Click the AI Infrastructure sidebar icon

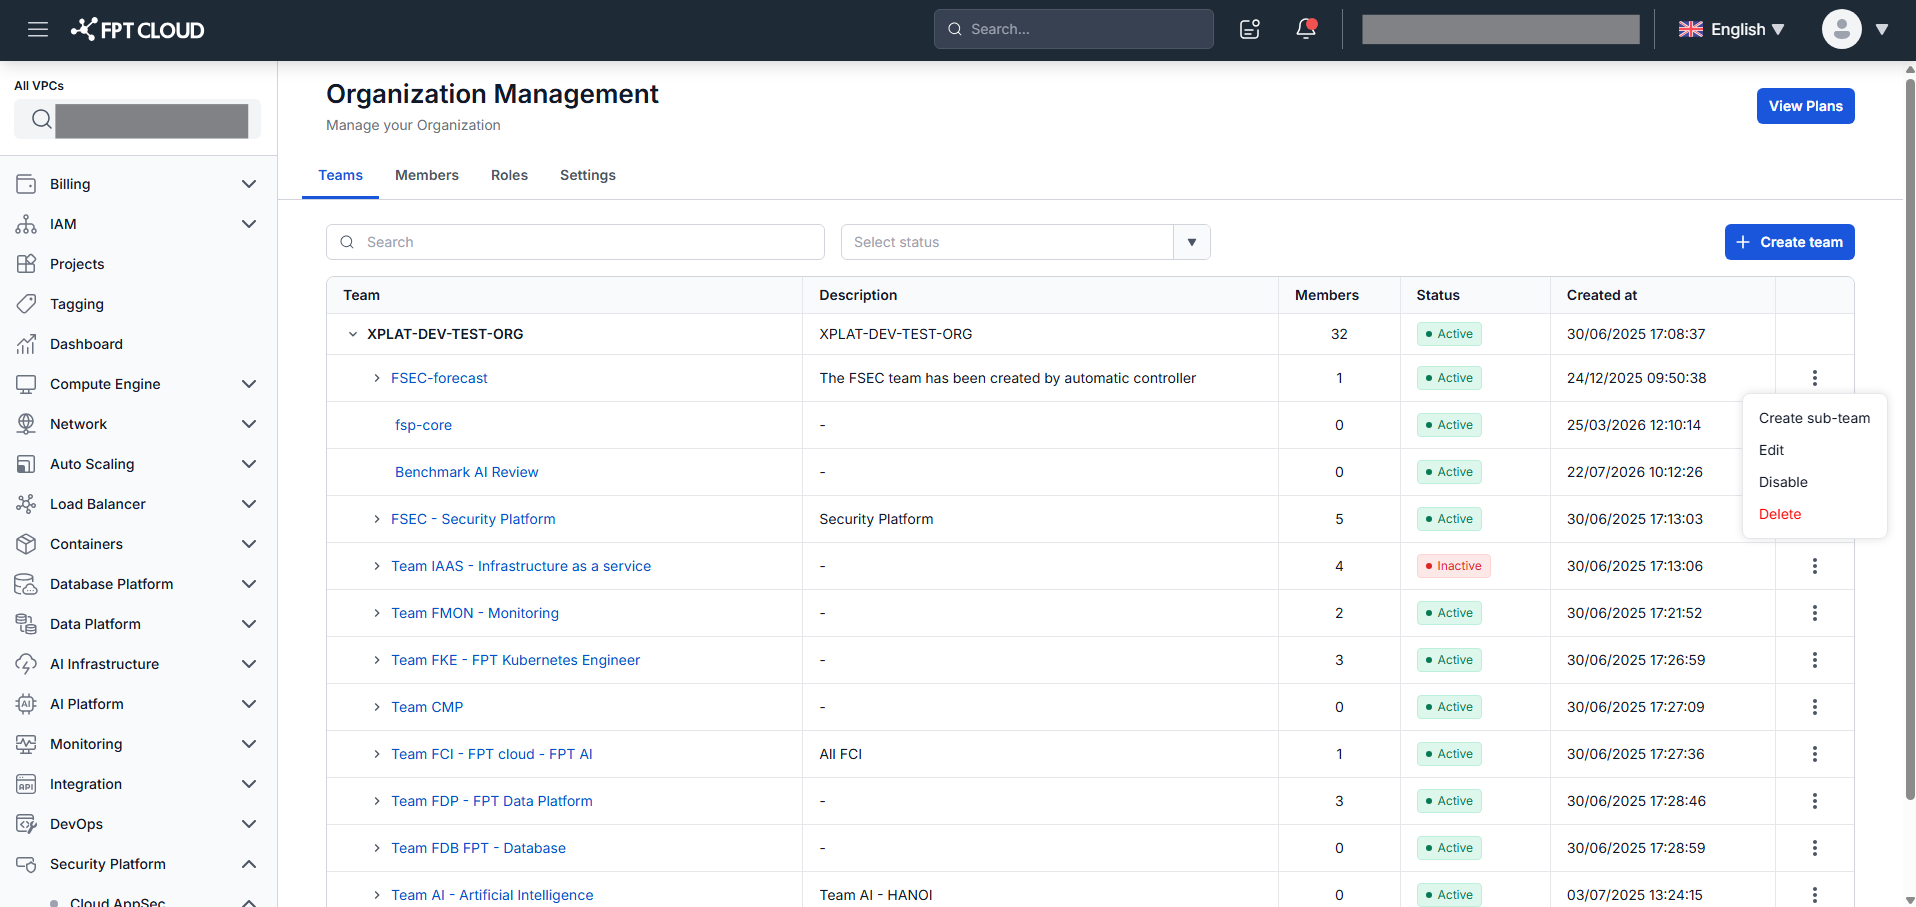[26, 664]
